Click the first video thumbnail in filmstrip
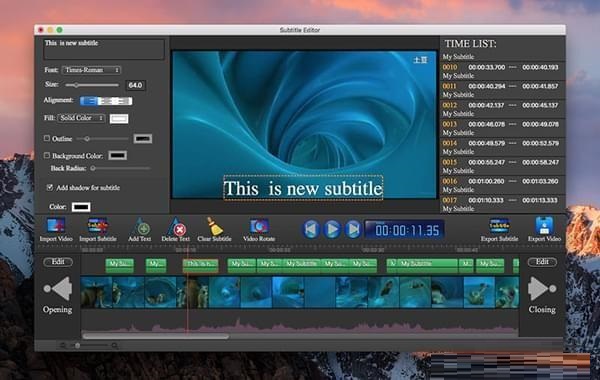This screenshot has height=380, width=600. point(96,293)
